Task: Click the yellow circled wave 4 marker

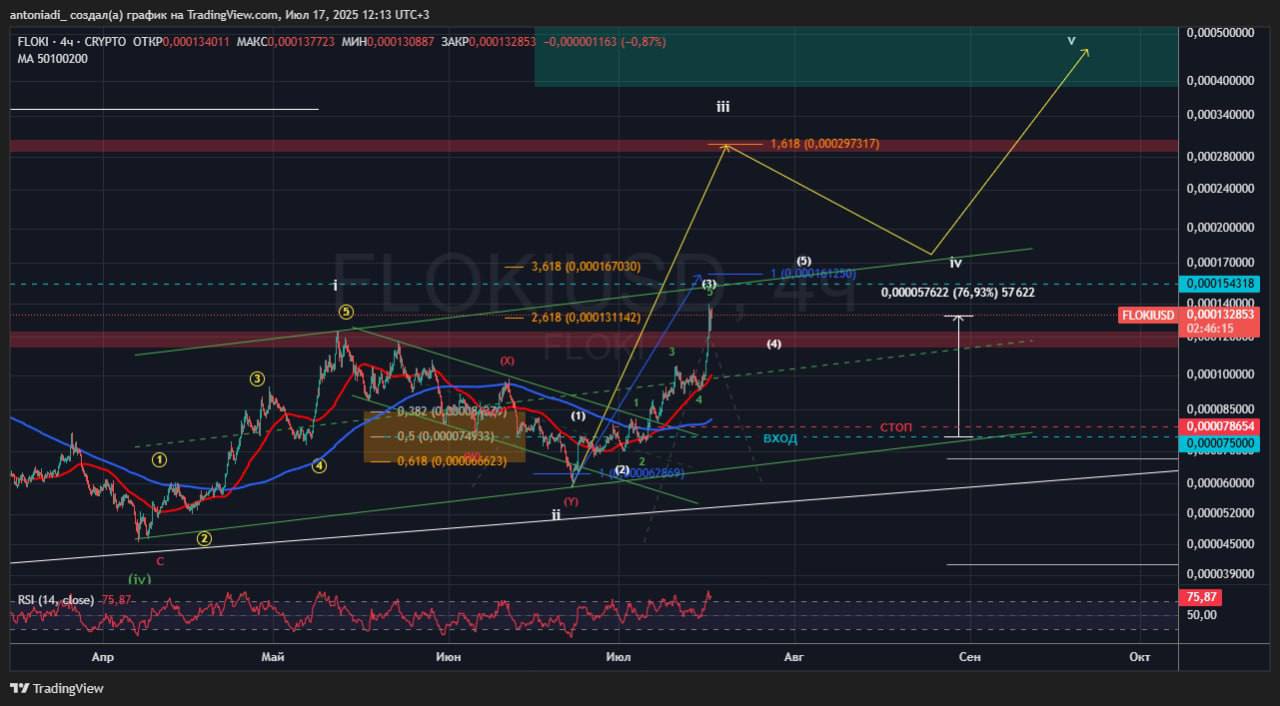Action: (x=318, y=465)
